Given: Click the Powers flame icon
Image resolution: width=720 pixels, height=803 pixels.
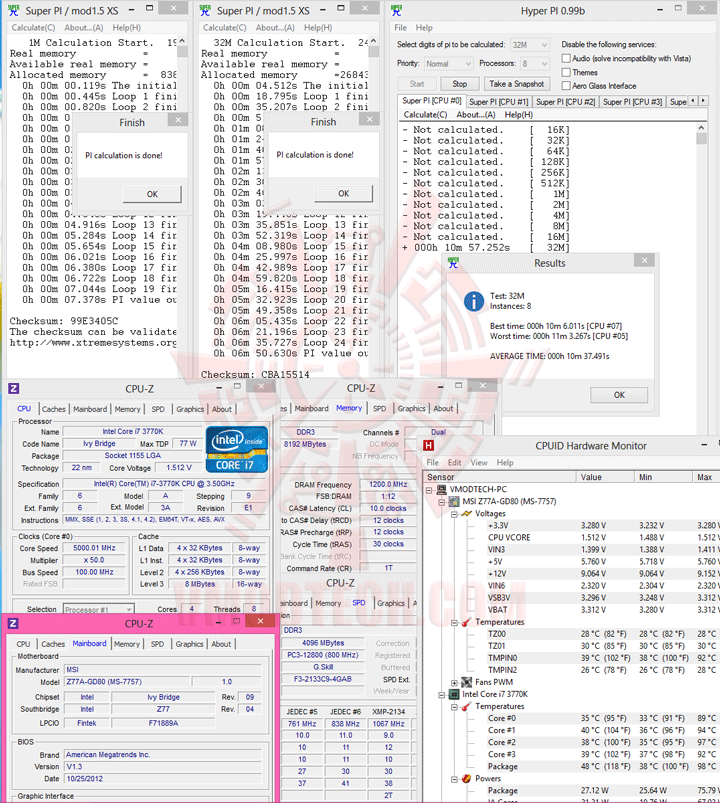Looking at the screenshot, I should pyautogui.click(x=466, y=778).
